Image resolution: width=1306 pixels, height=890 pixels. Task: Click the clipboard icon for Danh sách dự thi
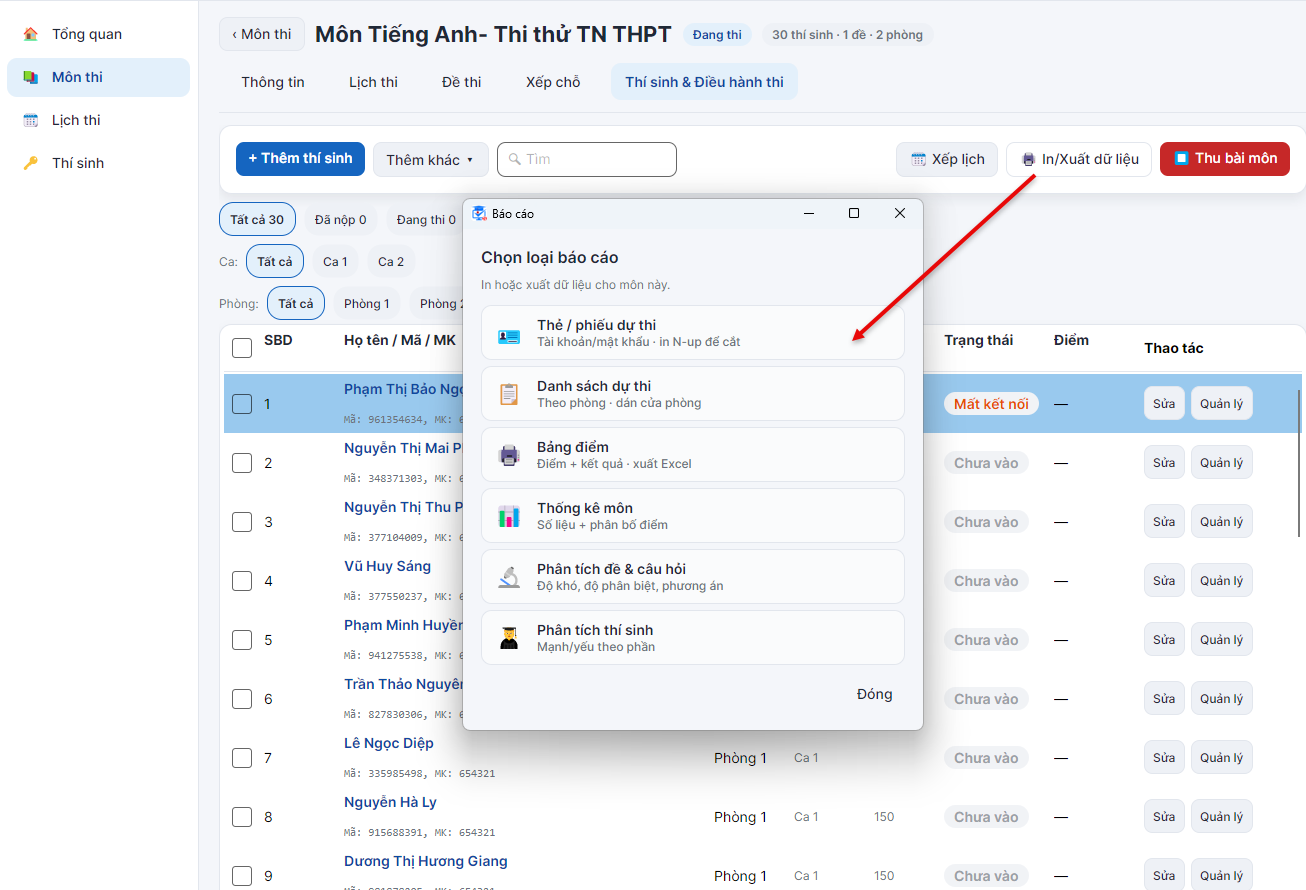tap(509, 395)
